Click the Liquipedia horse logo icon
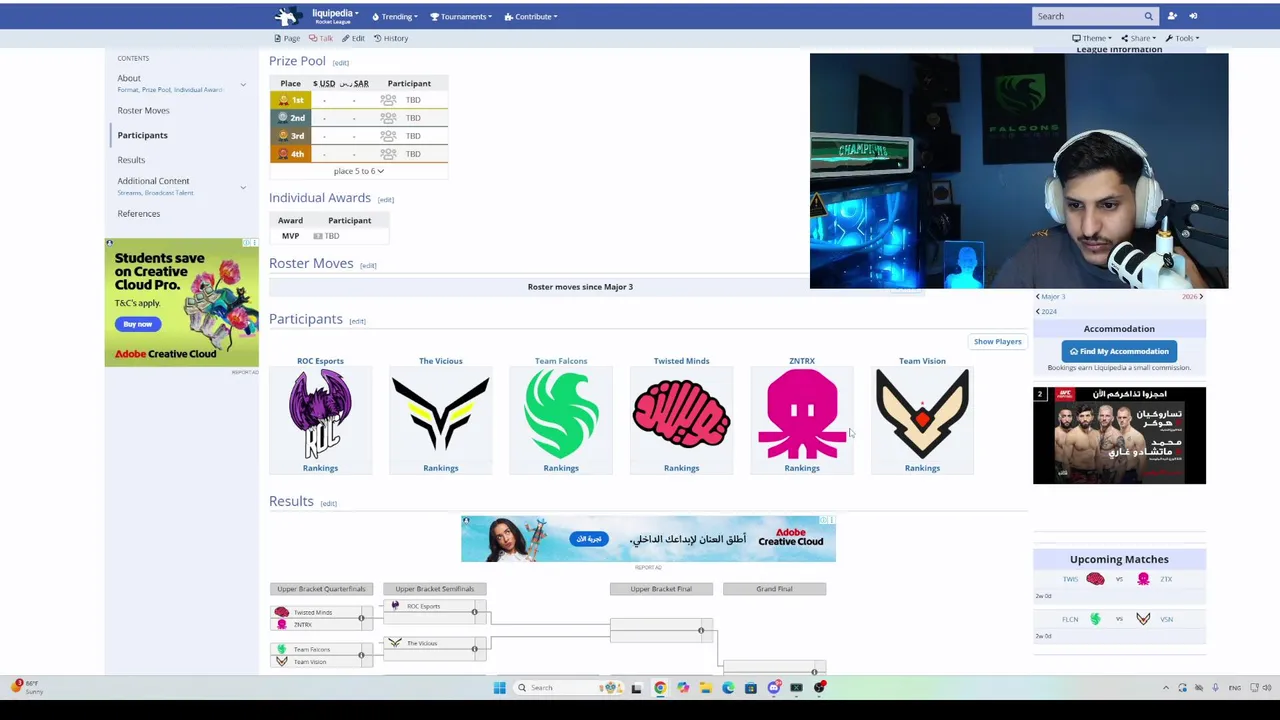Viewport: 1280px width, 720px height. 288,16
